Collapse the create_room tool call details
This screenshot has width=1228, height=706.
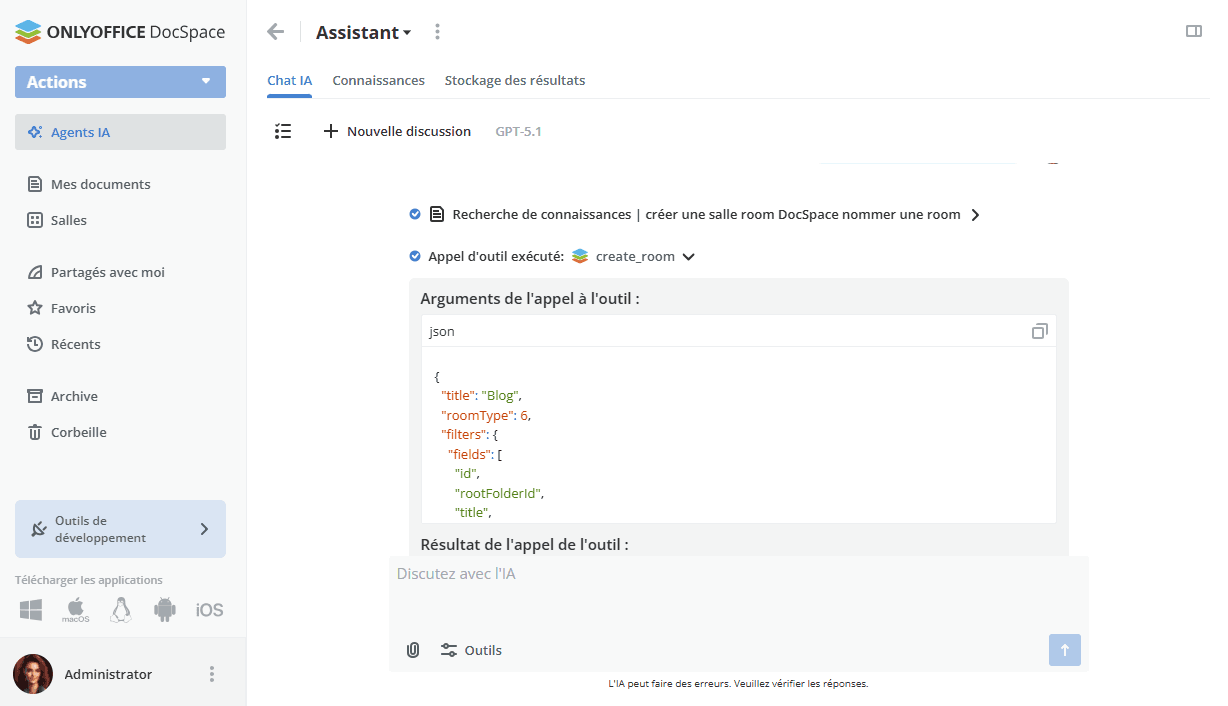(687, 256)
